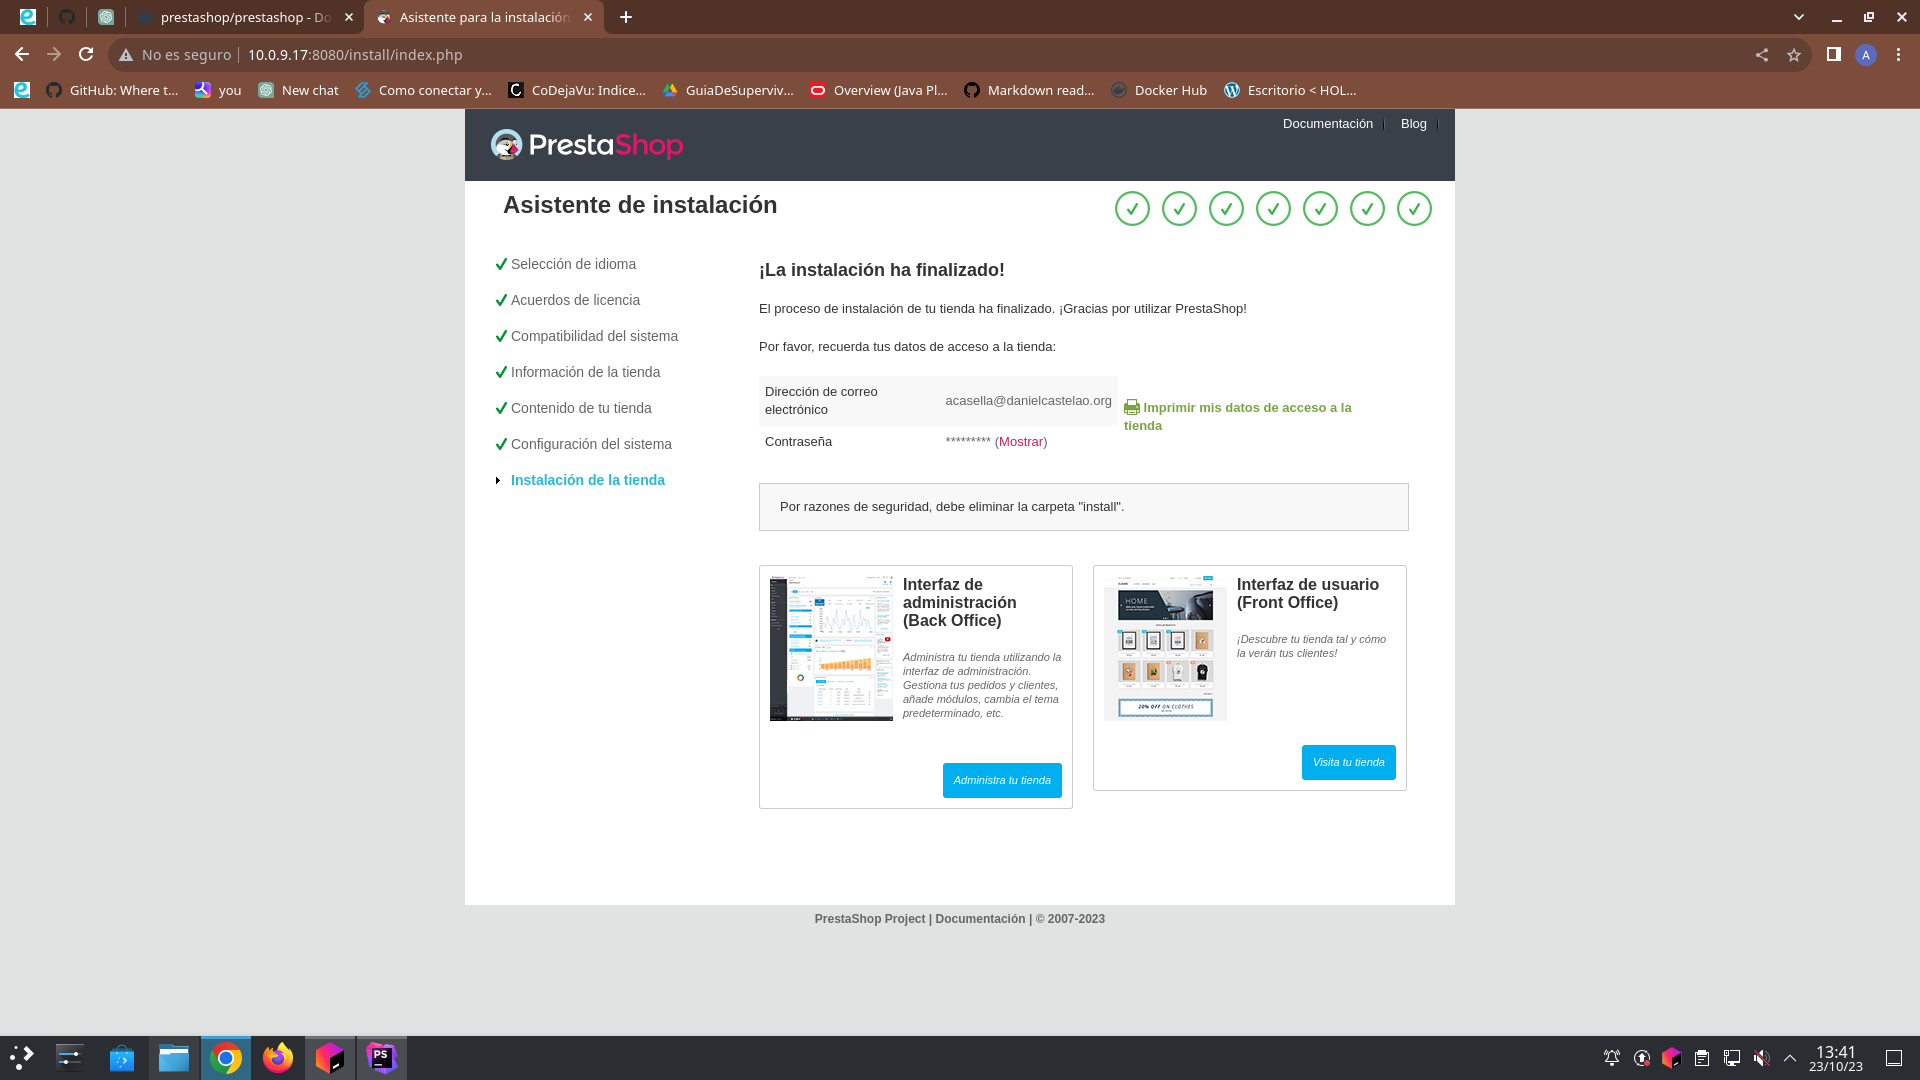Screen dimensions: 1920x1080
Task: Click 'Visita tu tienda' button
Action: click(1348, 763)
